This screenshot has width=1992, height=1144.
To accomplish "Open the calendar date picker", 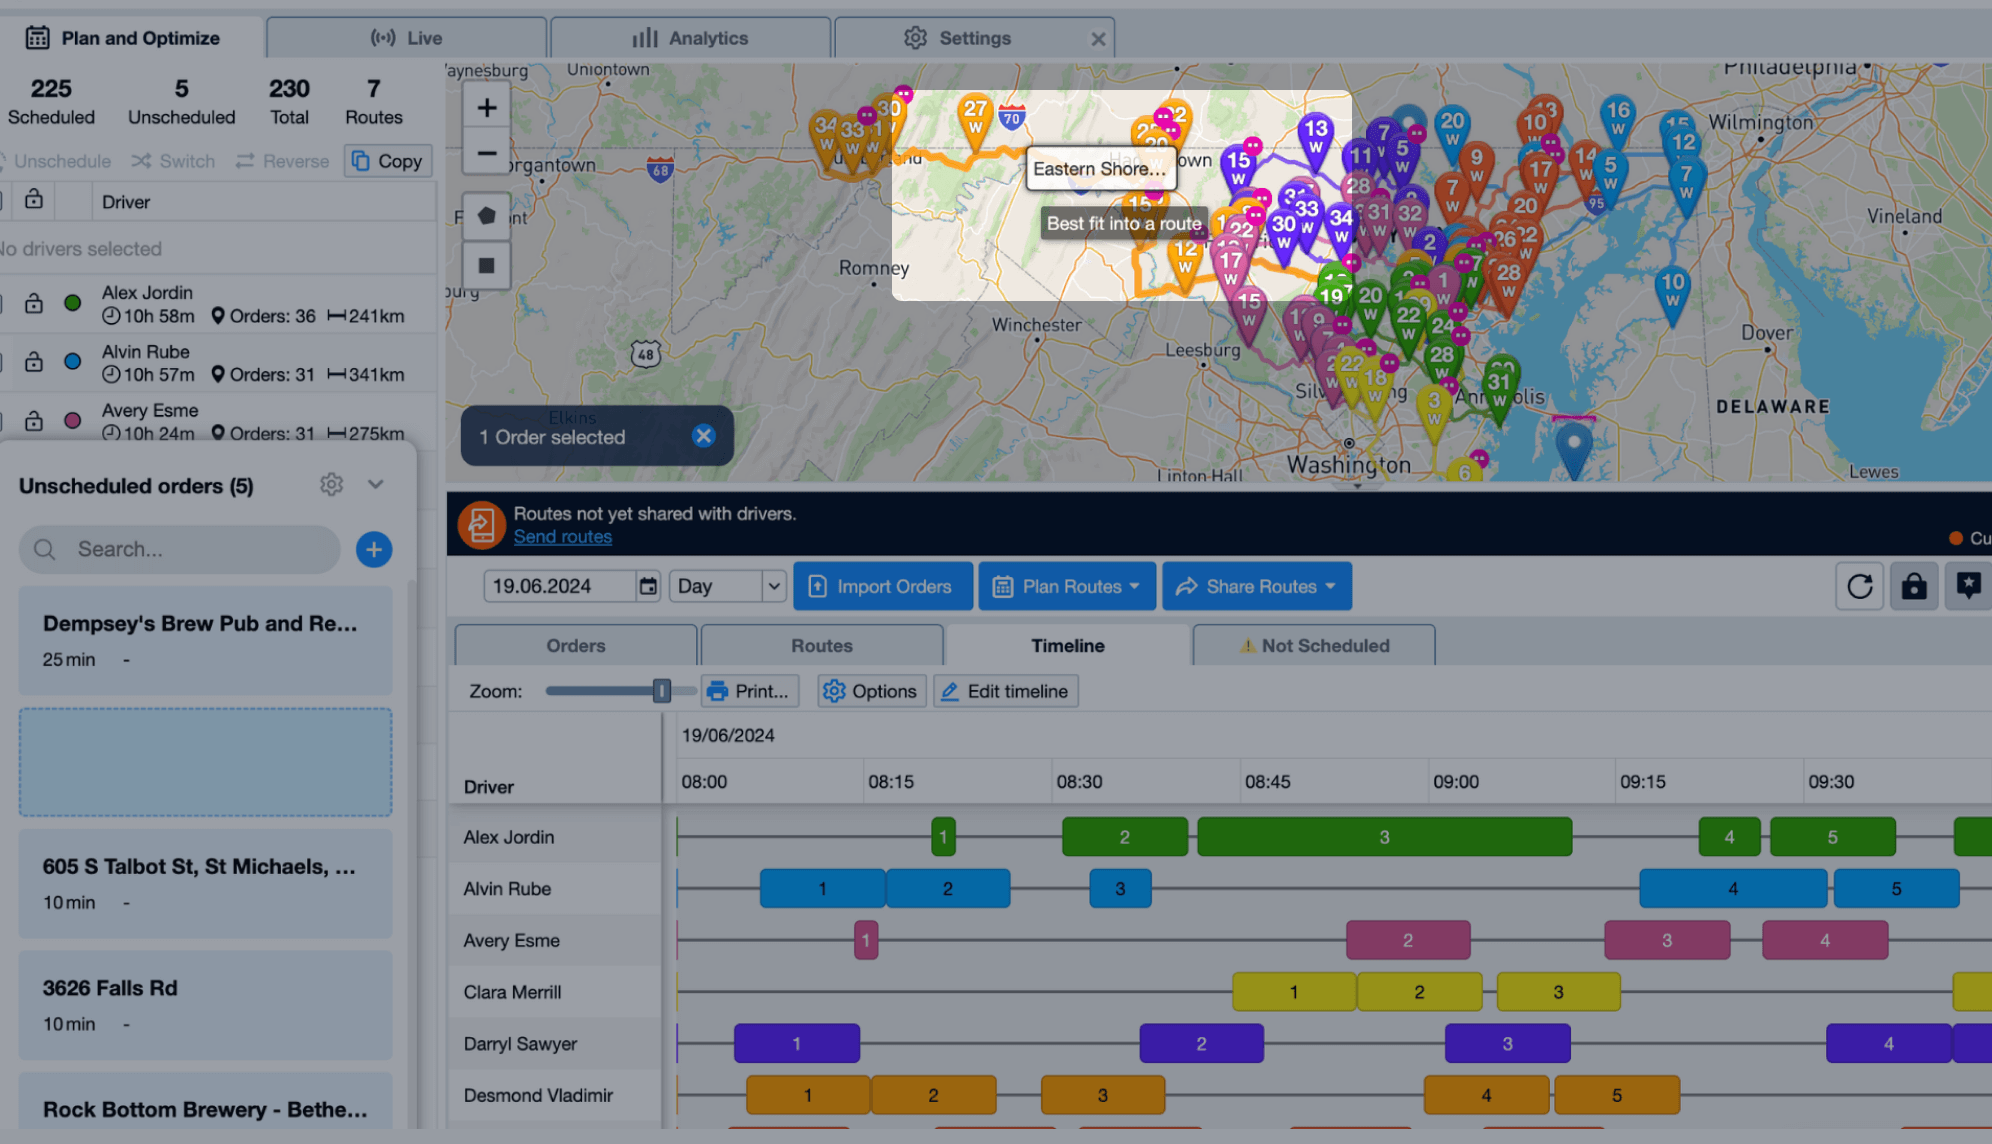I will [647, 586].
